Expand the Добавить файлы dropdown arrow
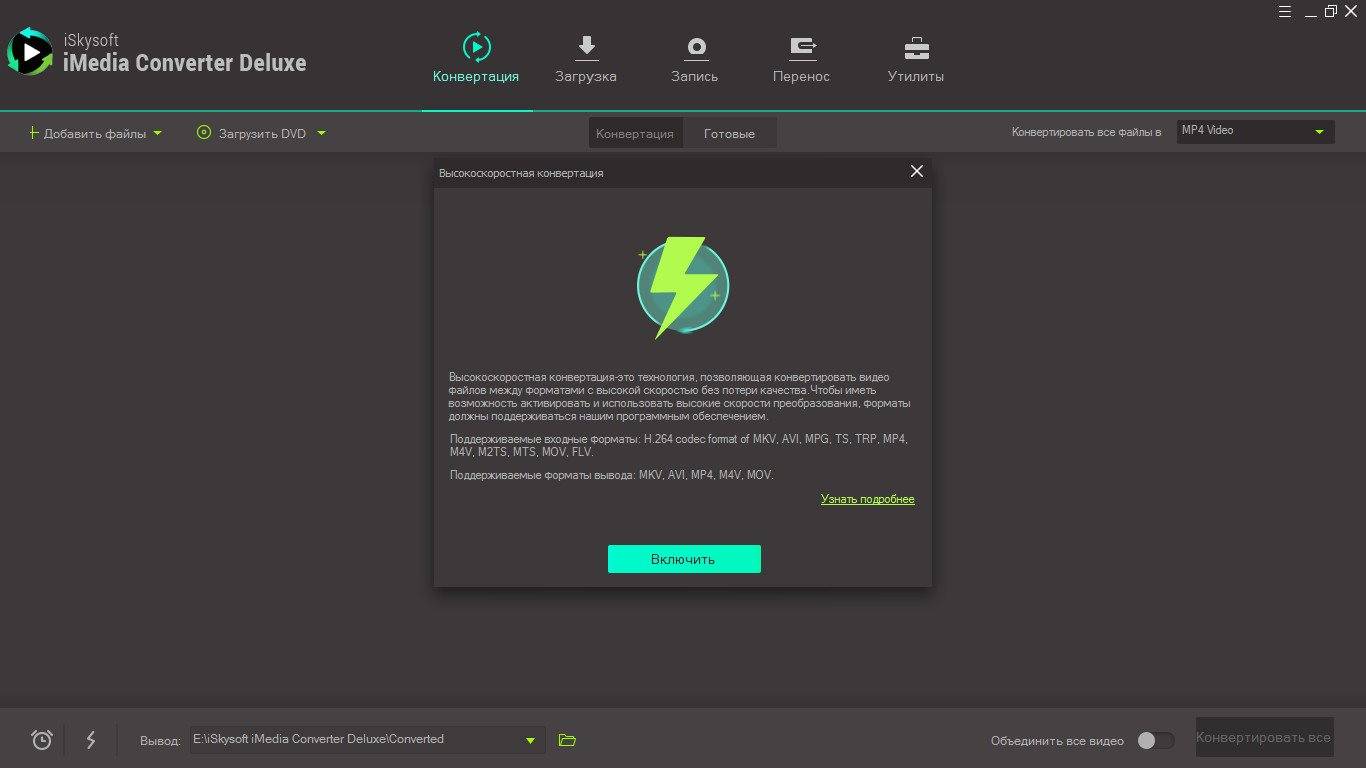This screenshot has height=768, width=1366. [158, 133]
